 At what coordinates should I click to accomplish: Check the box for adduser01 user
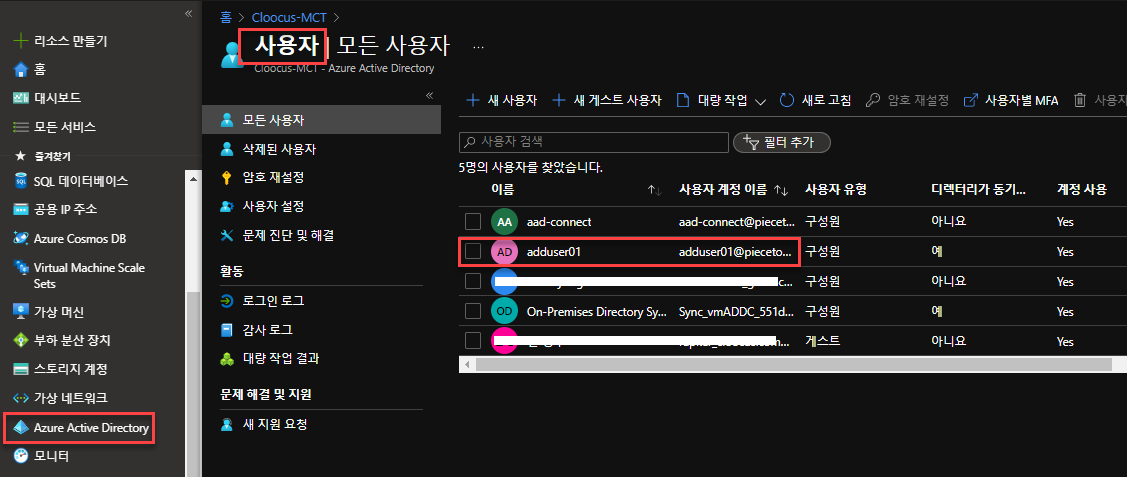point(472,251)
